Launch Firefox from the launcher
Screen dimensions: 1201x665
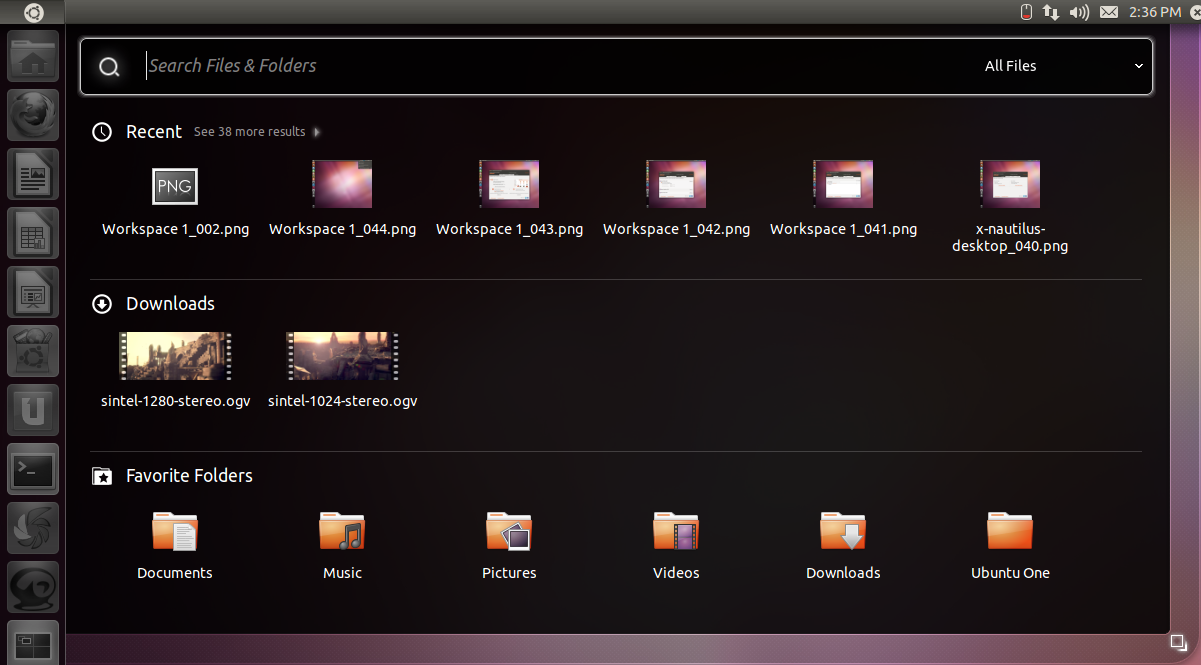(x=33, y=115)
